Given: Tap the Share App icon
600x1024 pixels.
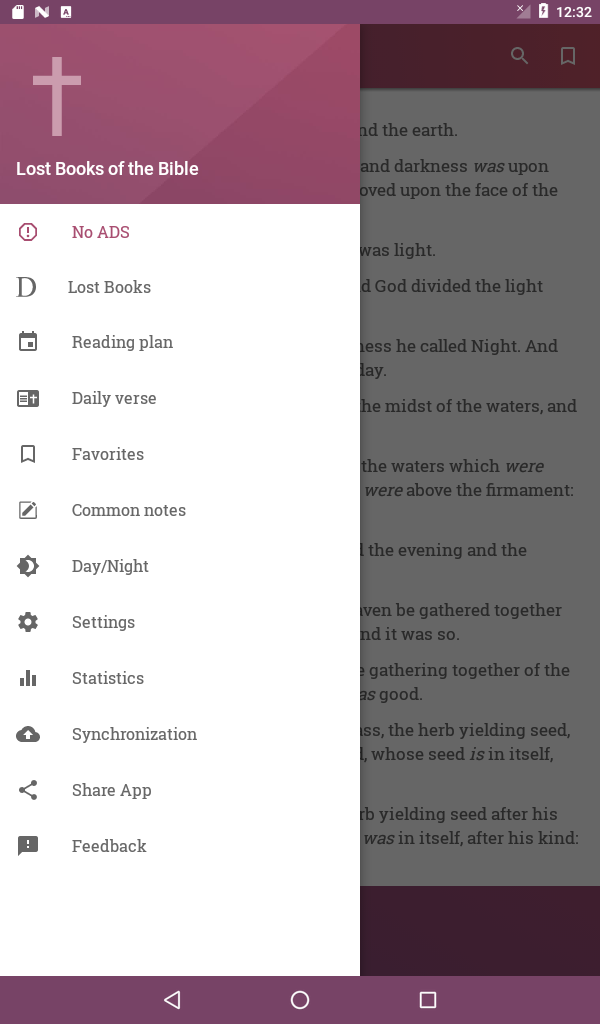Looking at the screenshot, I should 28,790.
